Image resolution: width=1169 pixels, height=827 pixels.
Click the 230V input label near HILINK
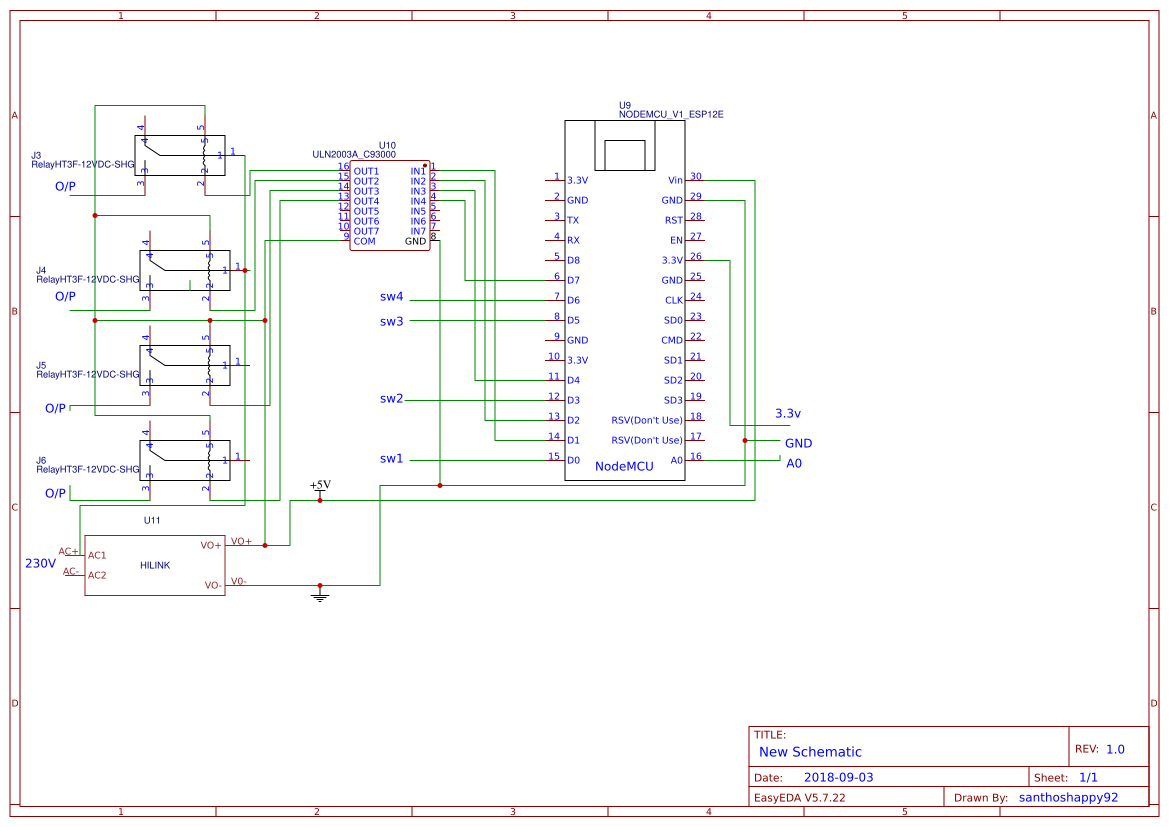click(x=40, y=564)
